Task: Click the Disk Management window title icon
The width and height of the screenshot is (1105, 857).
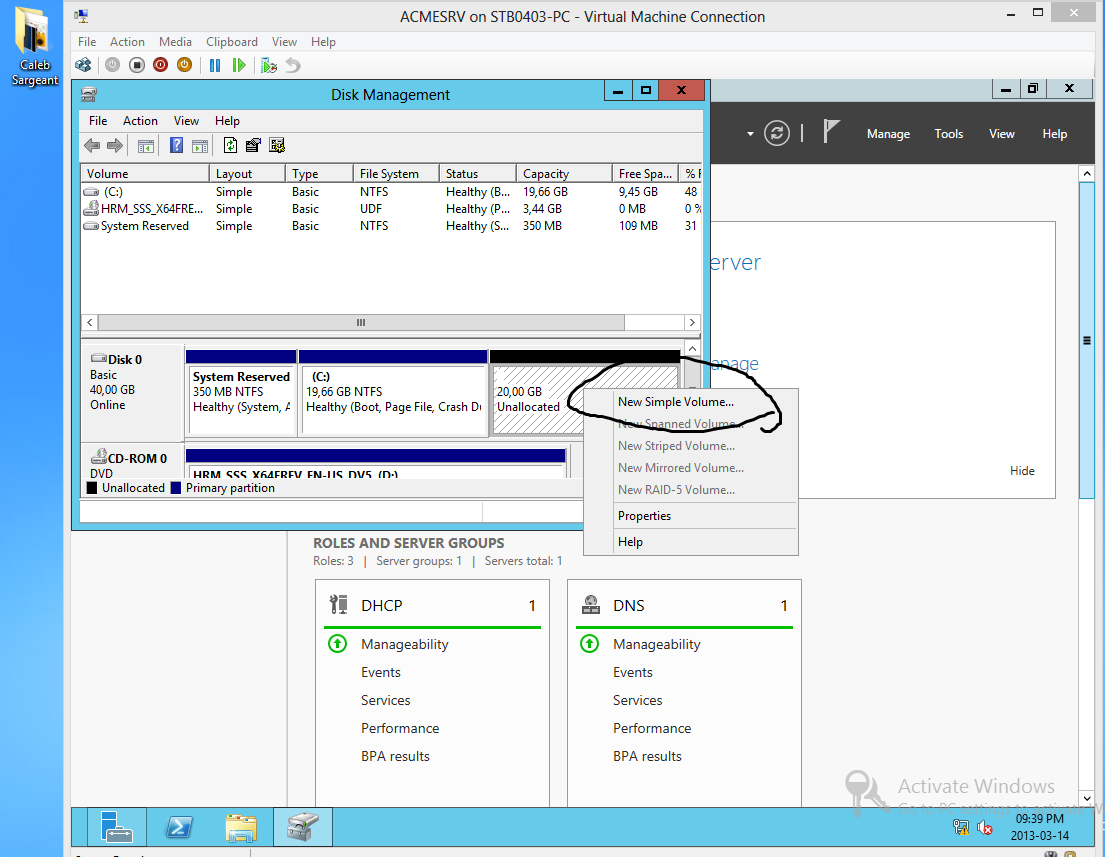Action: pyautogui.click(x=89, y=94)
